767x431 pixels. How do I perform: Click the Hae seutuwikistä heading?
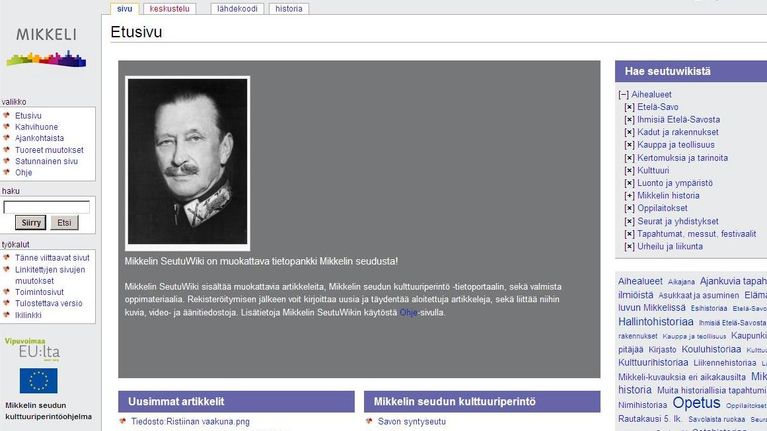(x=668, y=71)
